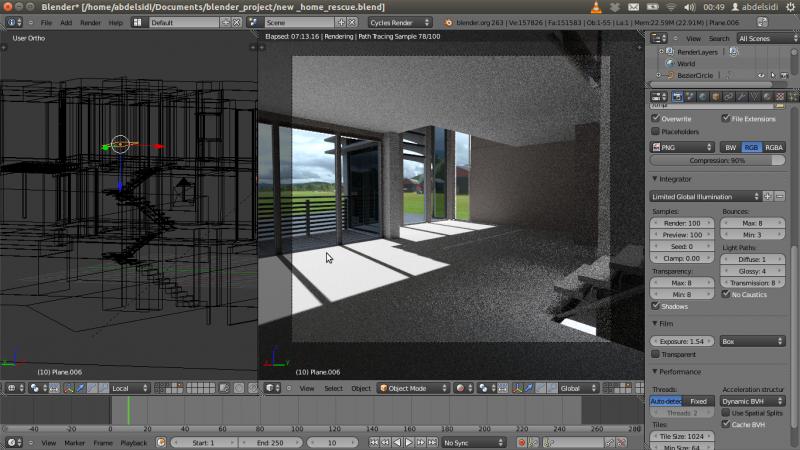Open the Material properties tab (sphere icon)
The image size is (800, 450).
point(767,96)
